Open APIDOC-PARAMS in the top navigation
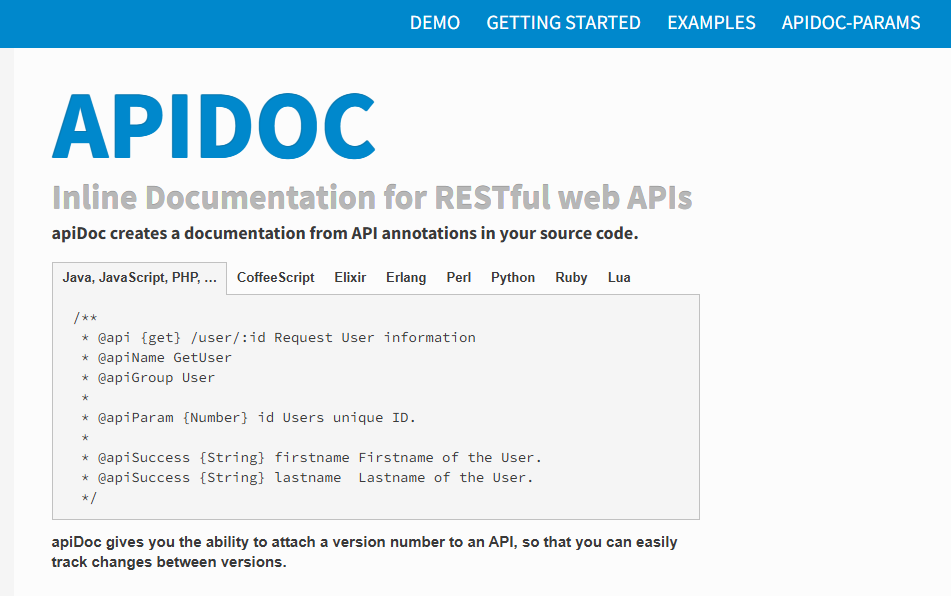This screenshot has height=596, width=951. [x=851, y=23]
